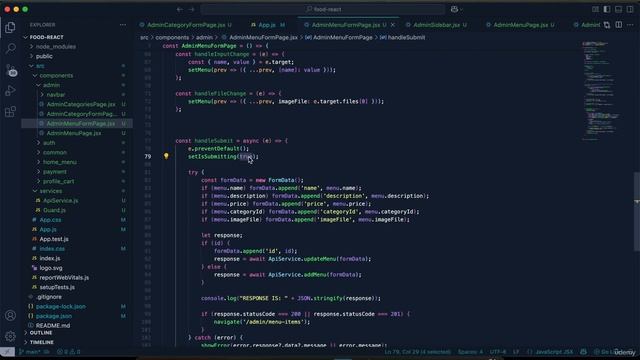The width and height of the screenshot is (640, 360).
Task: Open the Explorer view in activity bar
Action: click(x=10, y=27)
